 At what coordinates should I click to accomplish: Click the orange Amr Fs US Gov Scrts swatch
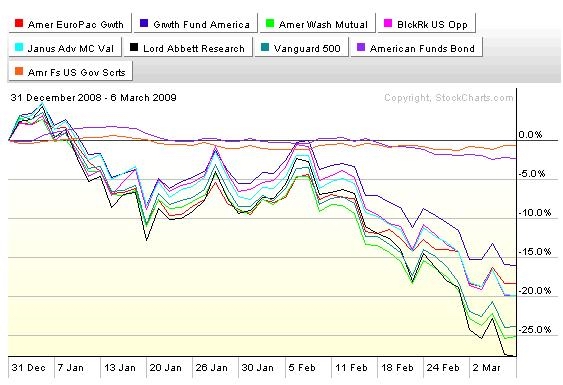[x=19, y=71]
